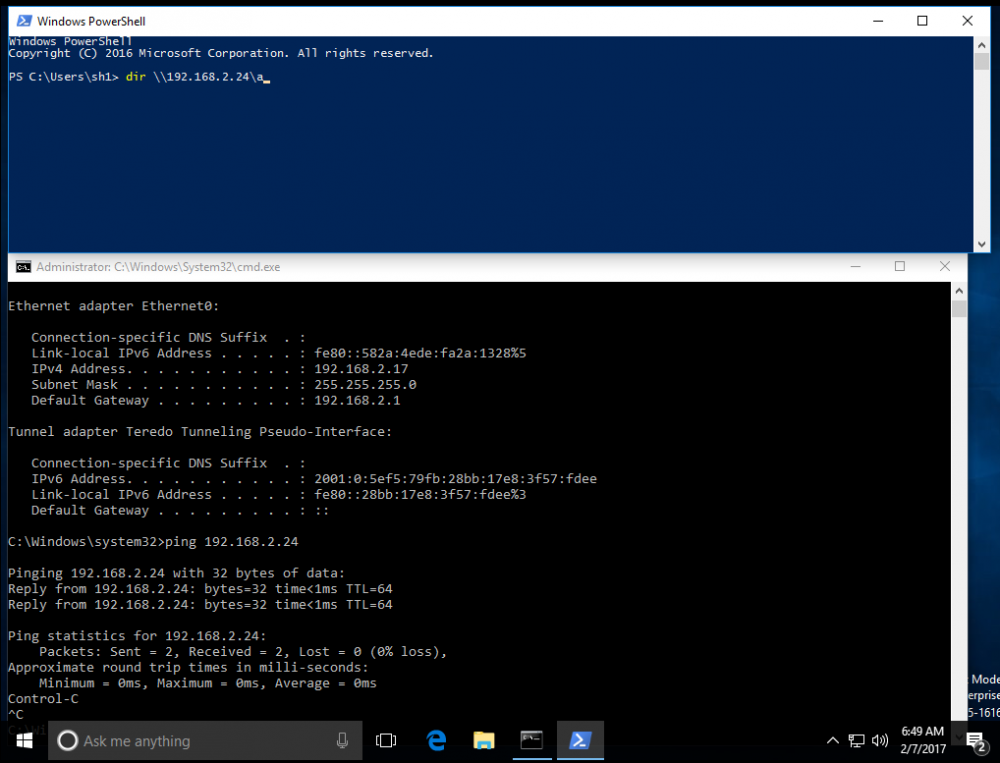The height and width of the screenshot is (763, 1000).
Task: Open the volume control tray icon
Action: tap(880, 741)
